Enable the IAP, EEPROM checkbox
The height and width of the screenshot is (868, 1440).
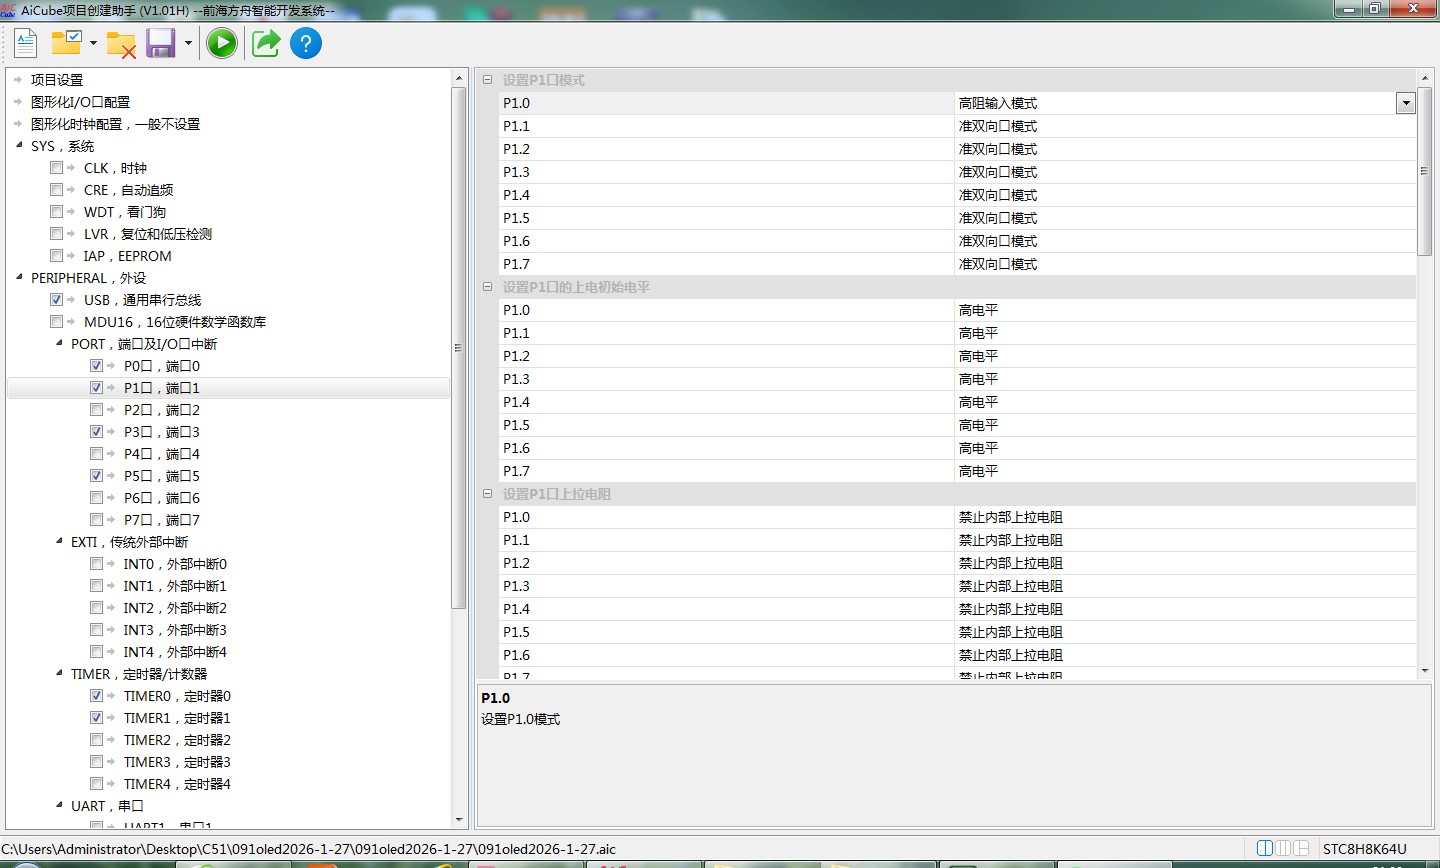tap(56, 256)
